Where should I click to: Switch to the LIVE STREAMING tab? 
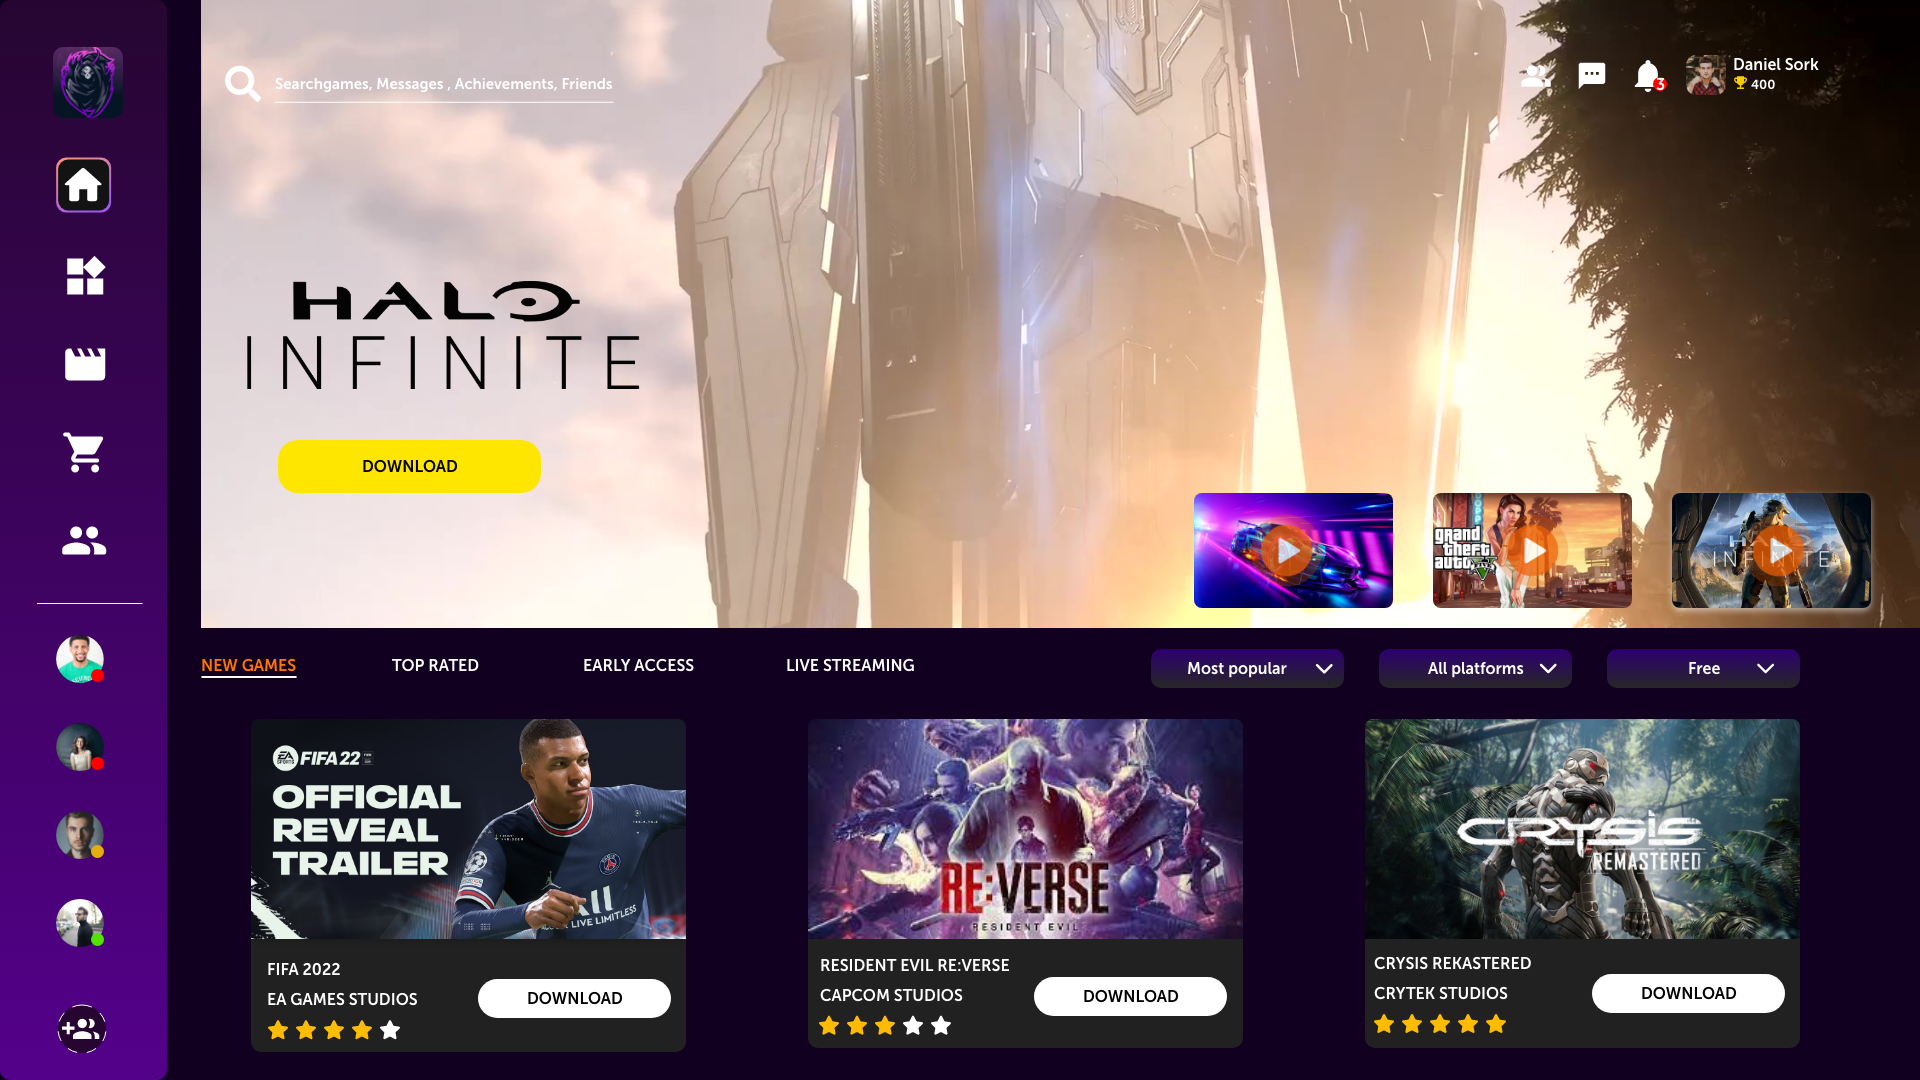850,665
